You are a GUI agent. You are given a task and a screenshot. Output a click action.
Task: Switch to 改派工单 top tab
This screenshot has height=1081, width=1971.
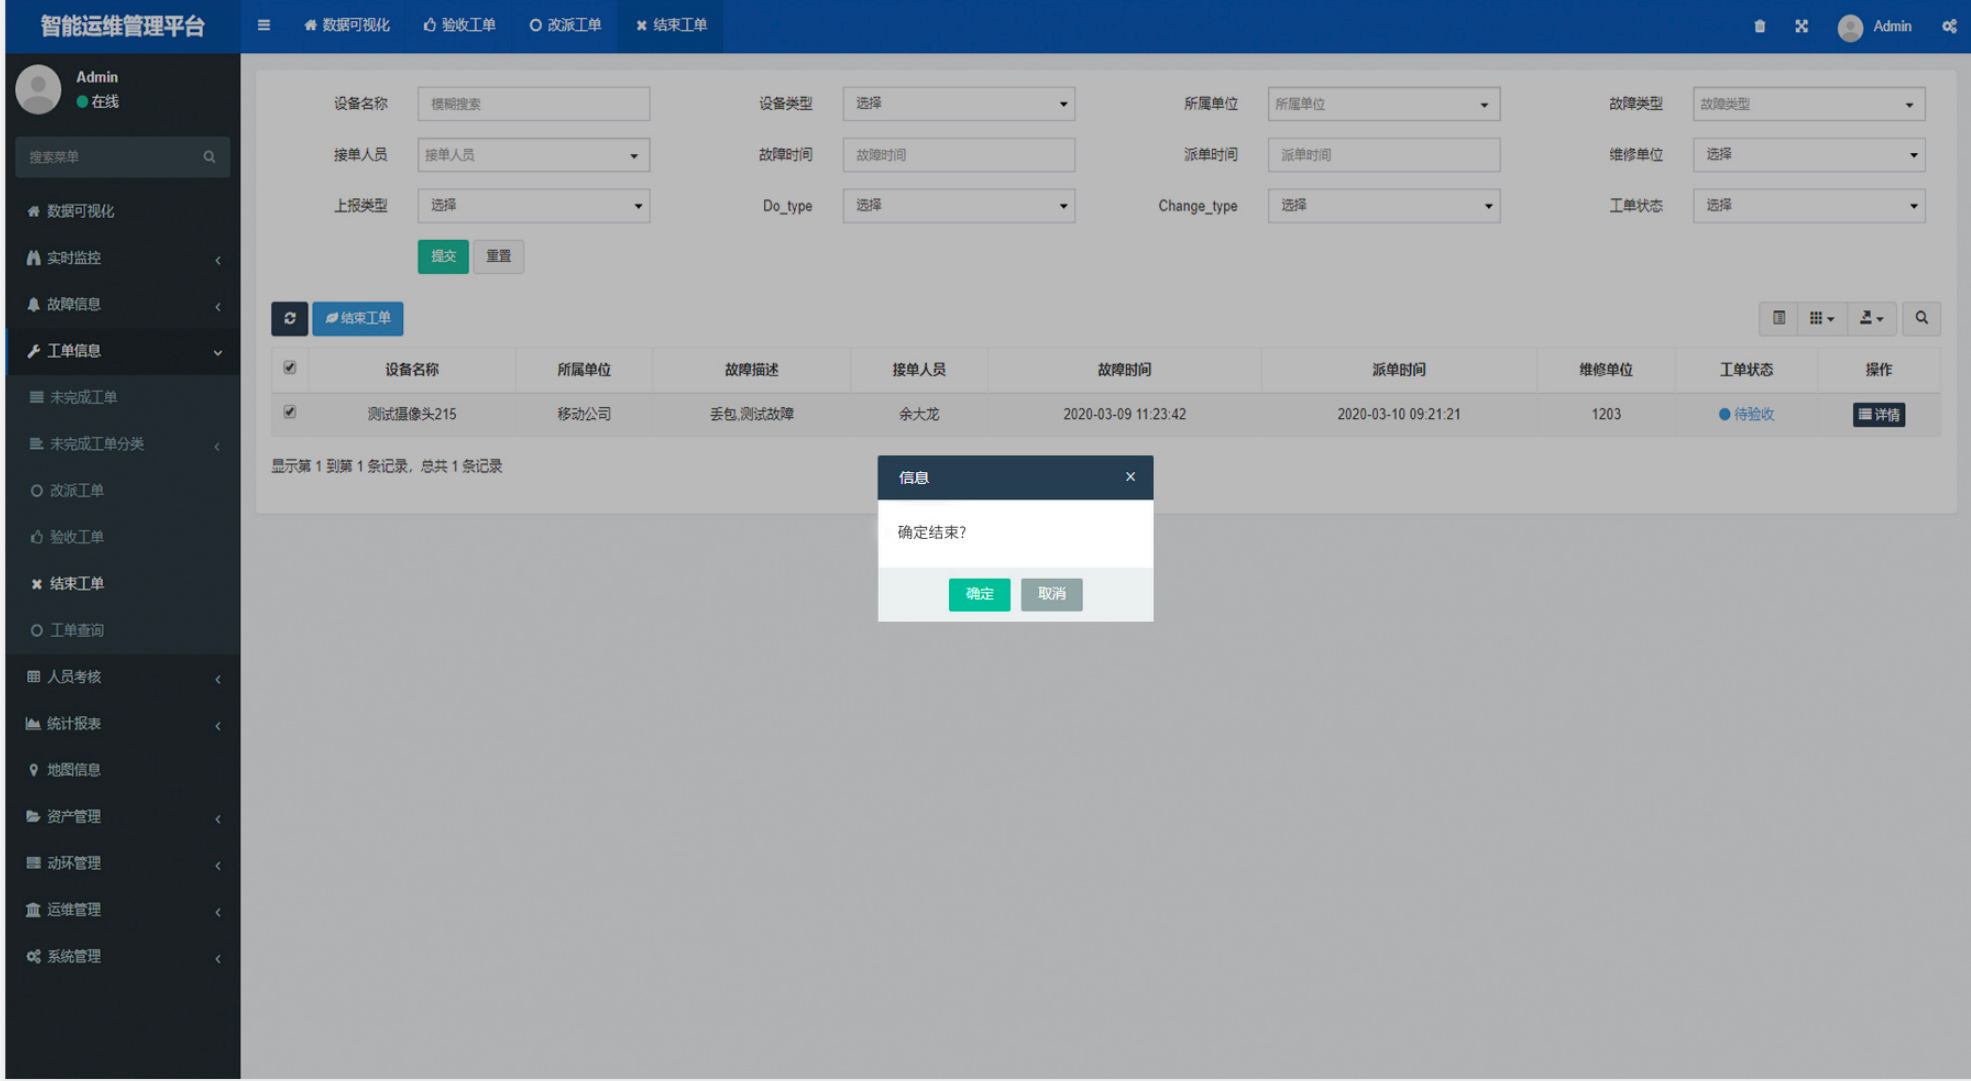(566, 25)
